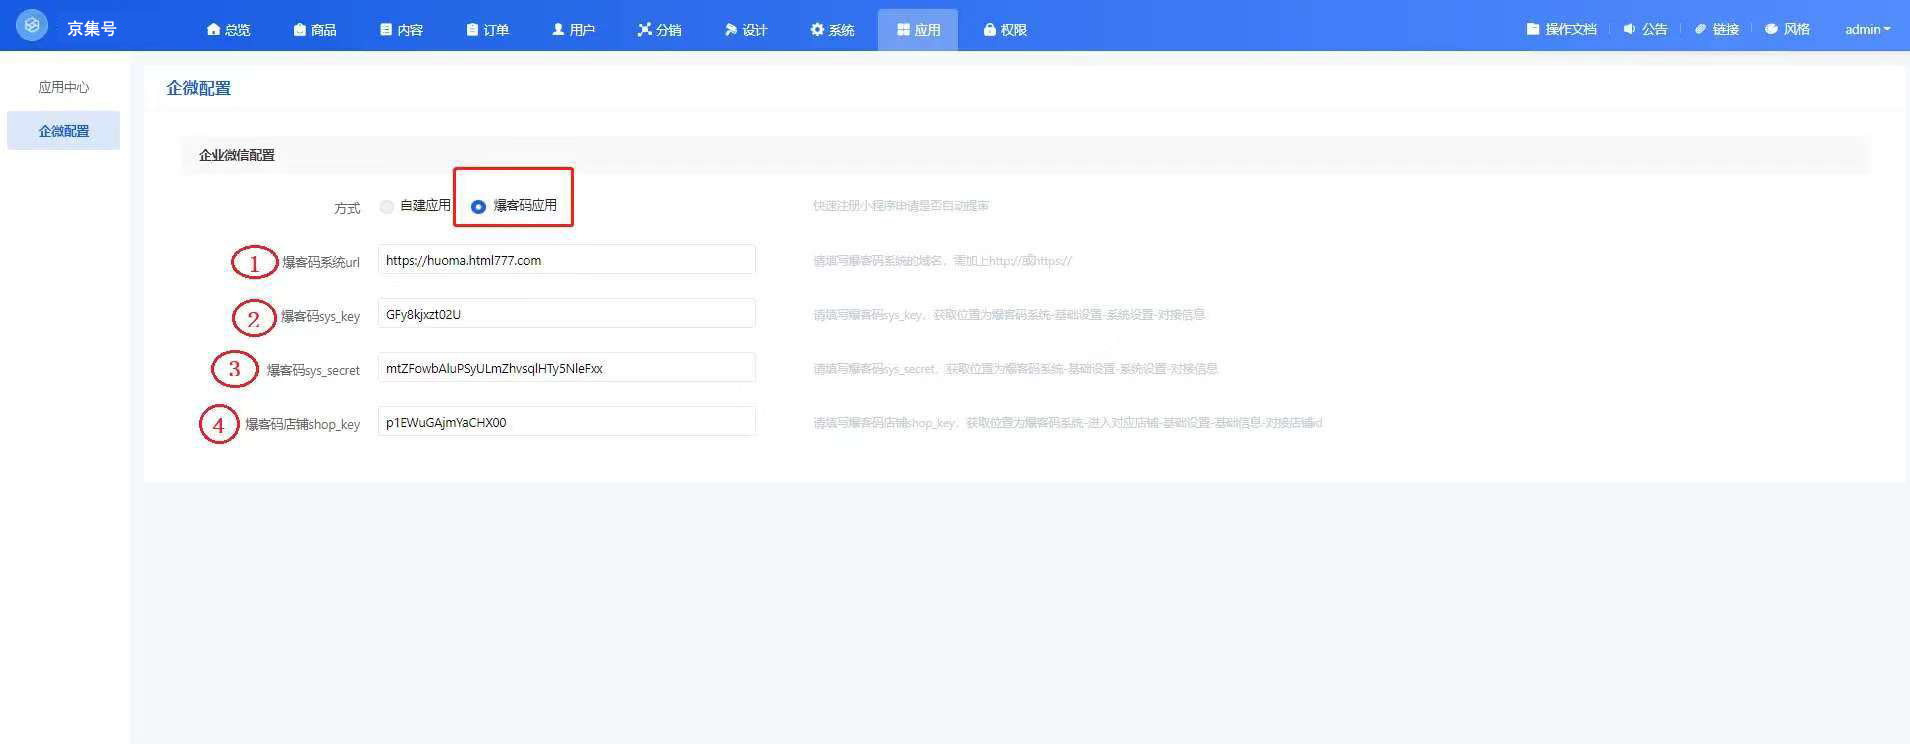Image resolution: width=1910 pixels, height=744 pixels.
Task: Click the 爆客码sys_secret input box
Action: [x=566, y=368]
